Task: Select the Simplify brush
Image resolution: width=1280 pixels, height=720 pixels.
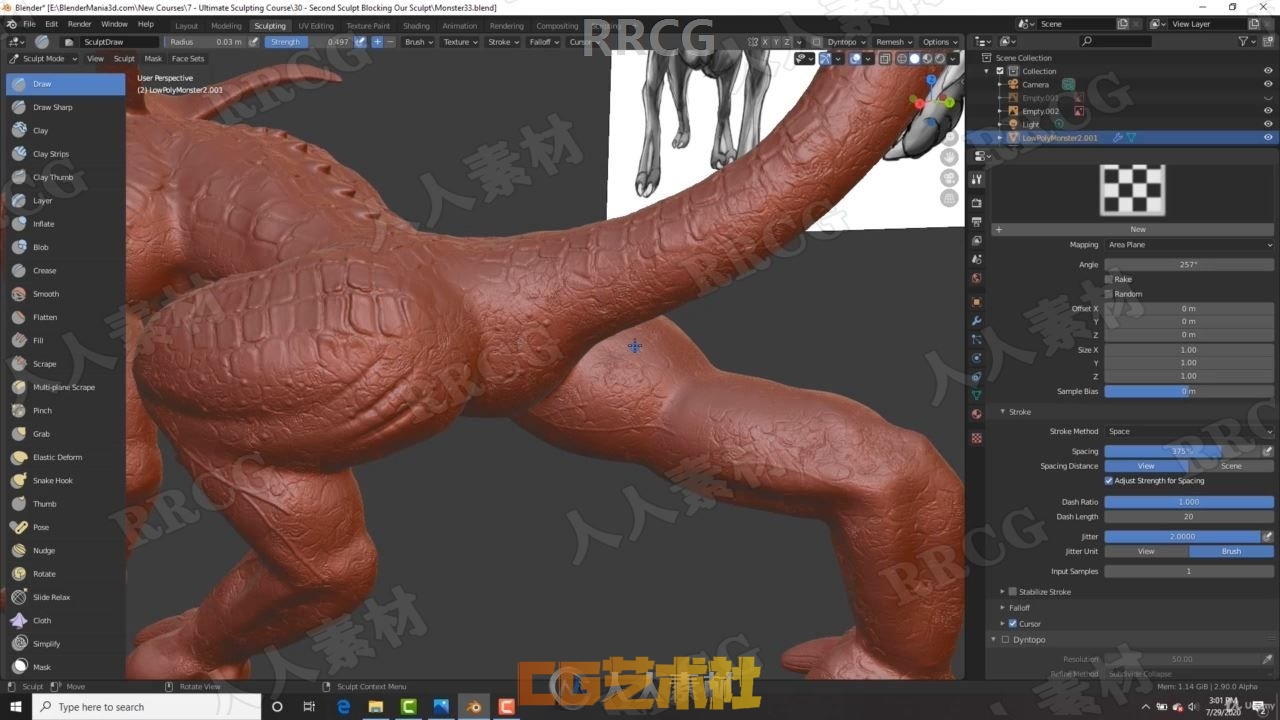Action: pos(65,644)
